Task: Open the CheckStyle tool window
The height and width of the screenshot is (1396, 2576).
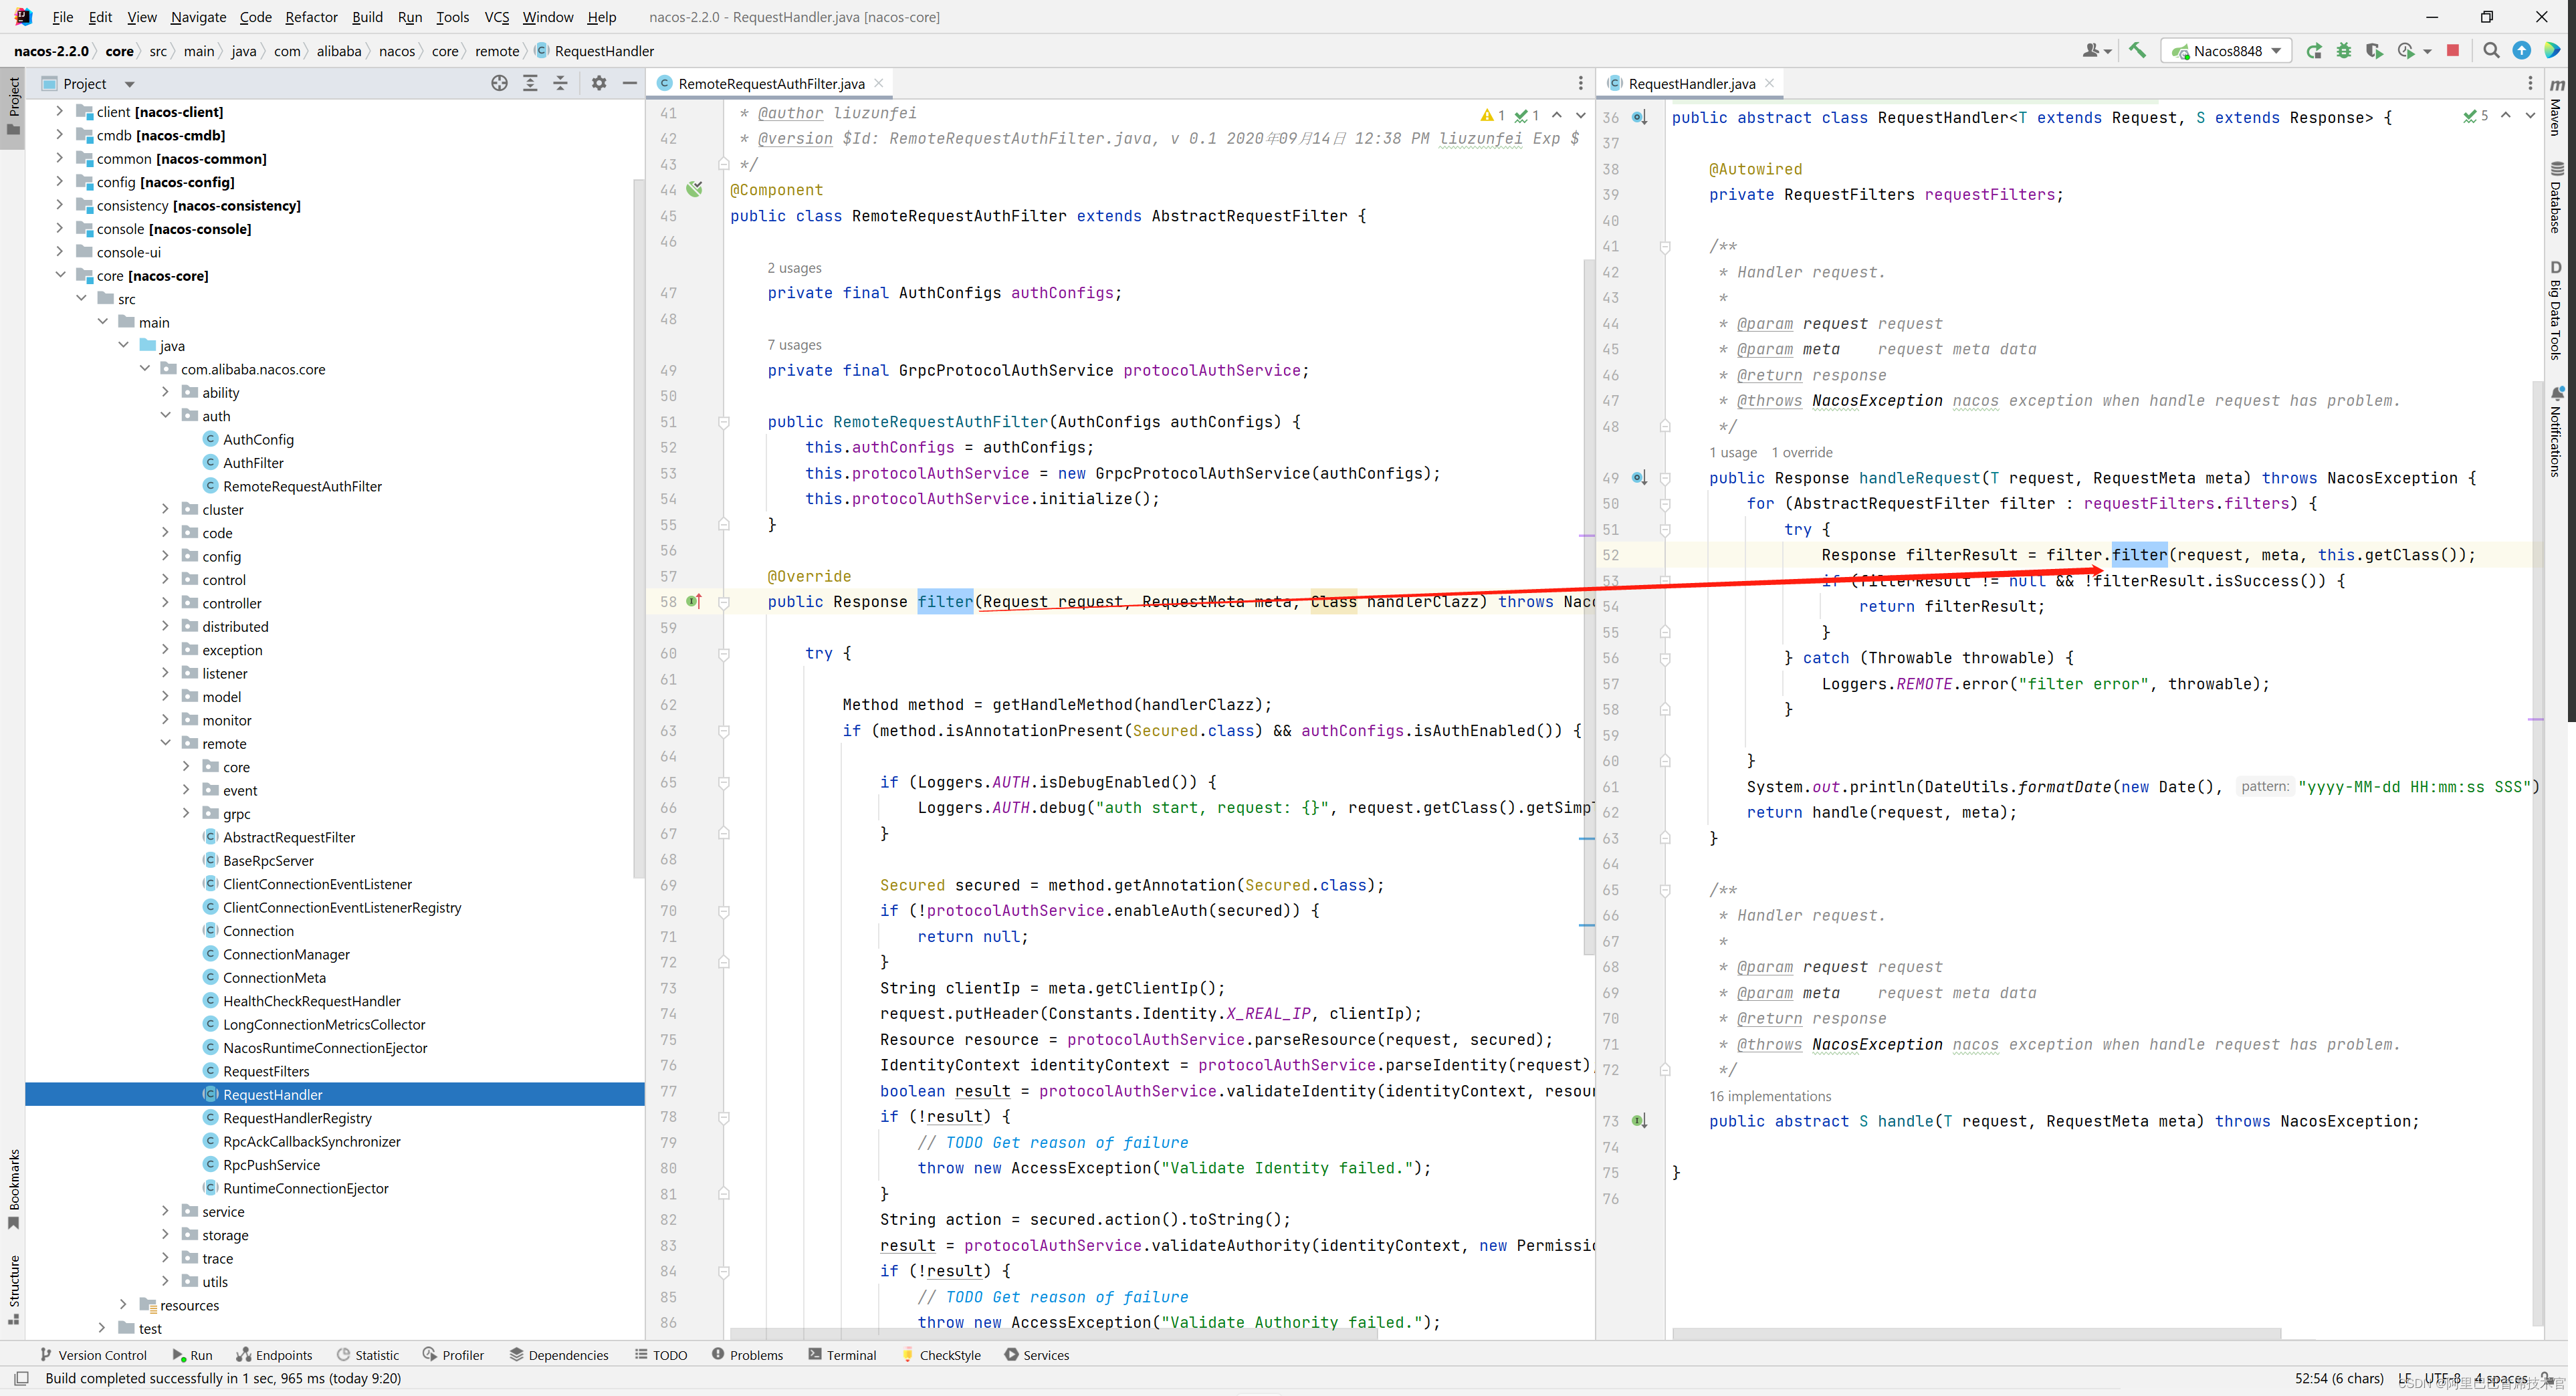Action: click(940, 1355)
